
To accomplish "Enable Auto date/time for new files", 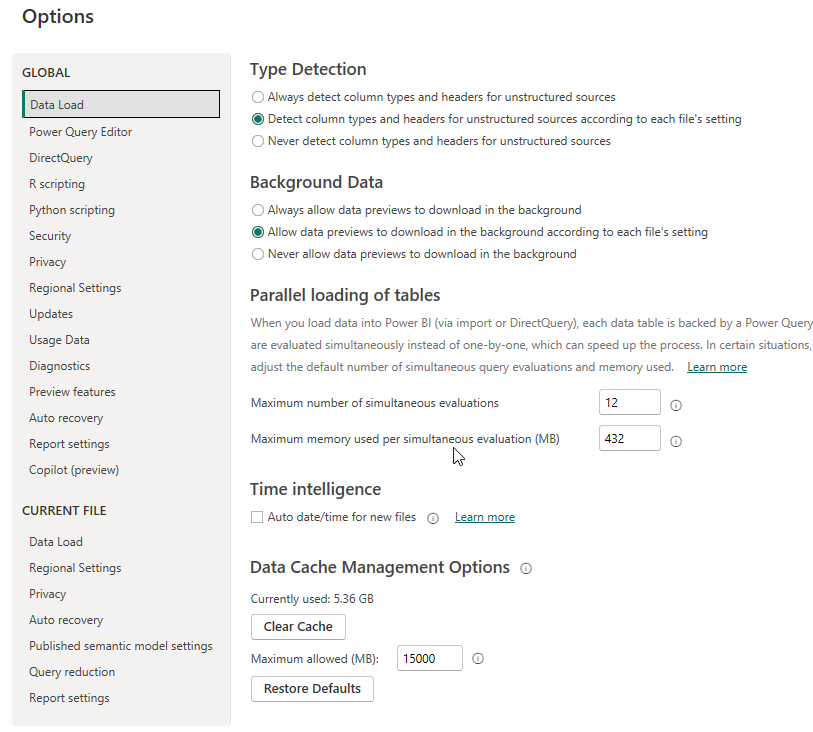I will coord(257,517).
